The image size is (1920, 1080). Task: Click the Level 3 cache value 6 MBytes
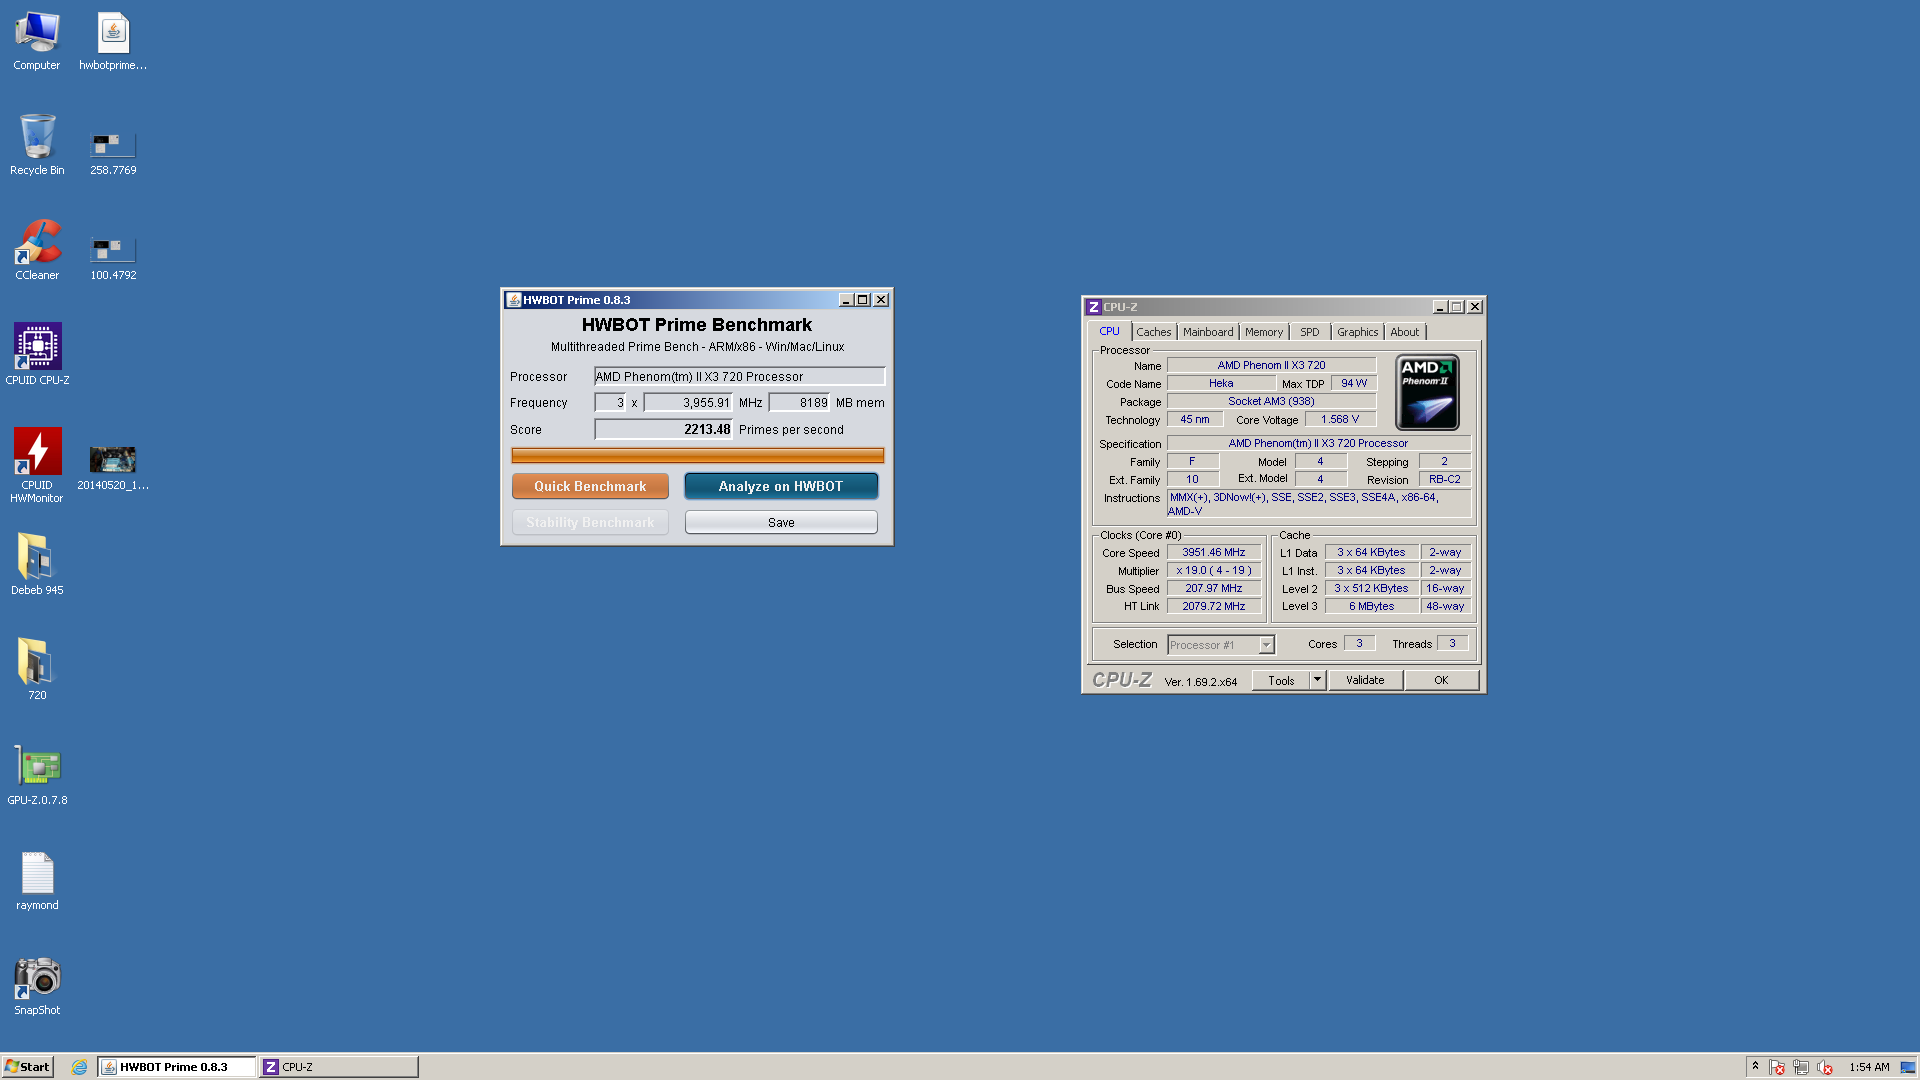pos(1371,606)
